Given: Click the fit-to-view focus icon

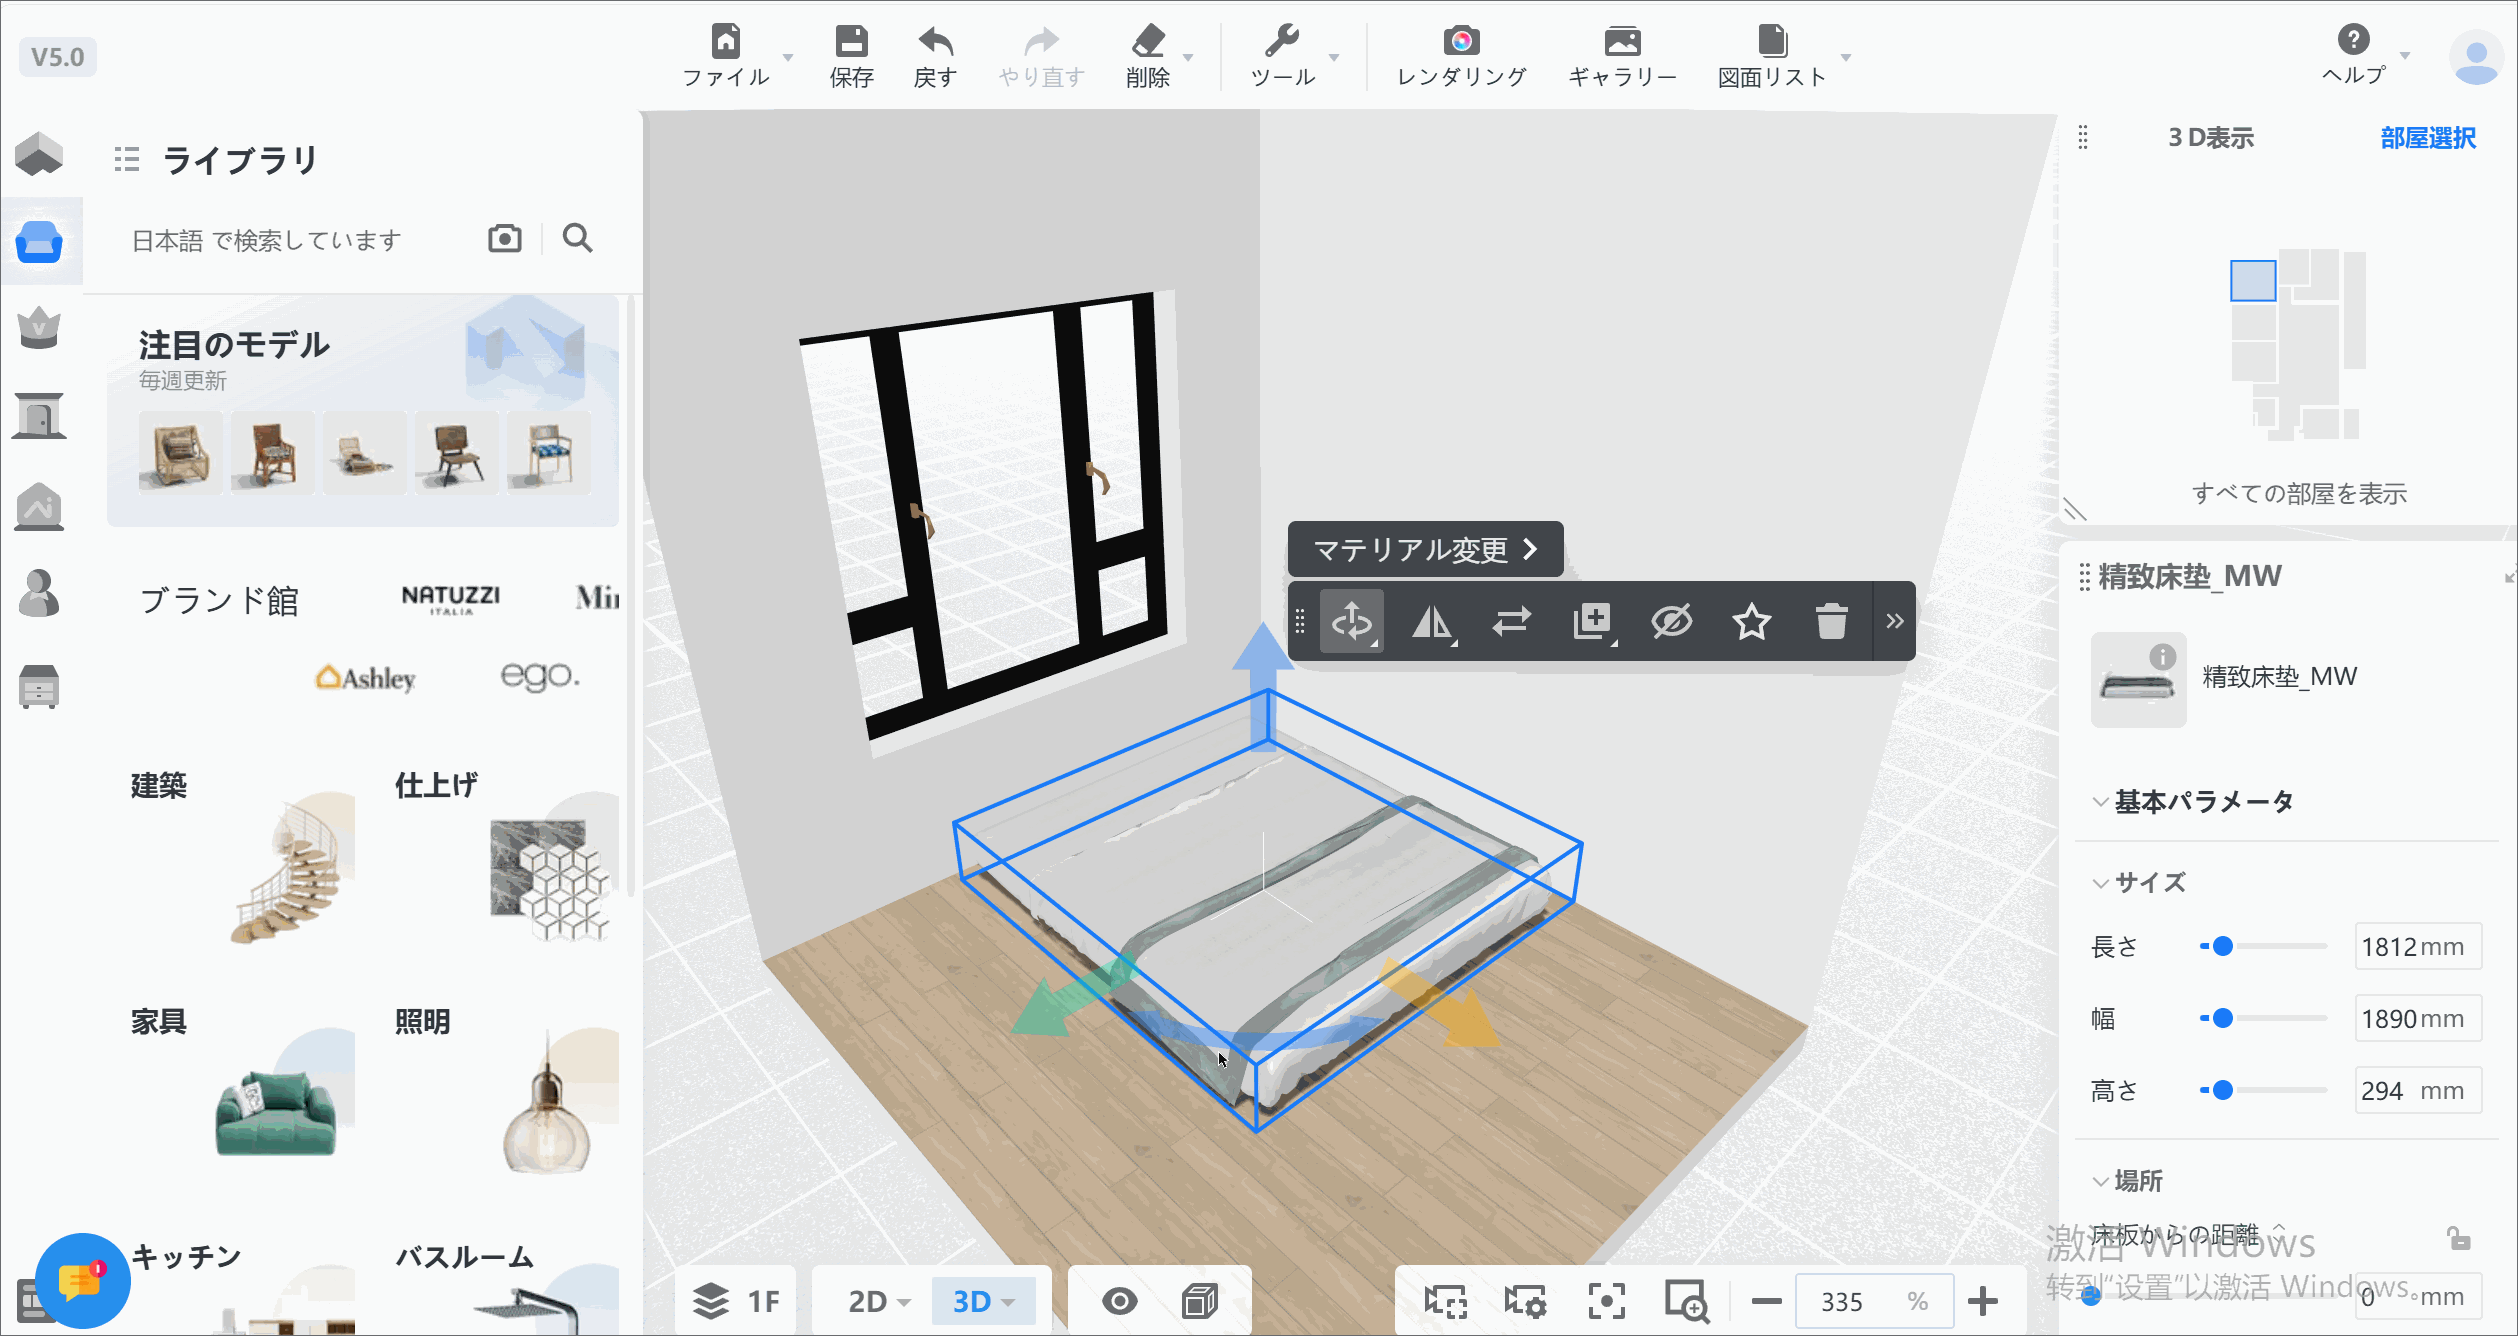Looking at the screenshot, I should pyautogui.click(x=1606, y=1301).
